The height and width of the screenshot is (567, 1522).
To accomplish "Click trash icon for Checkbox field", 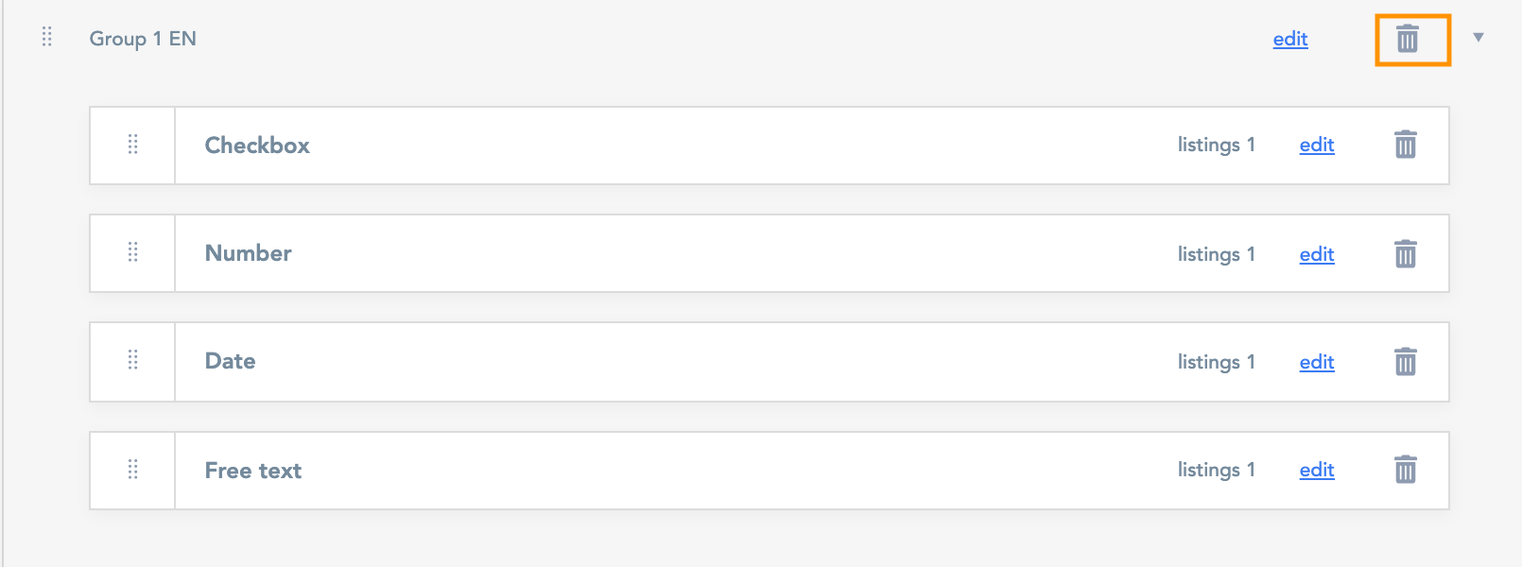I will pyautogui.click(x=1405, y=145).
